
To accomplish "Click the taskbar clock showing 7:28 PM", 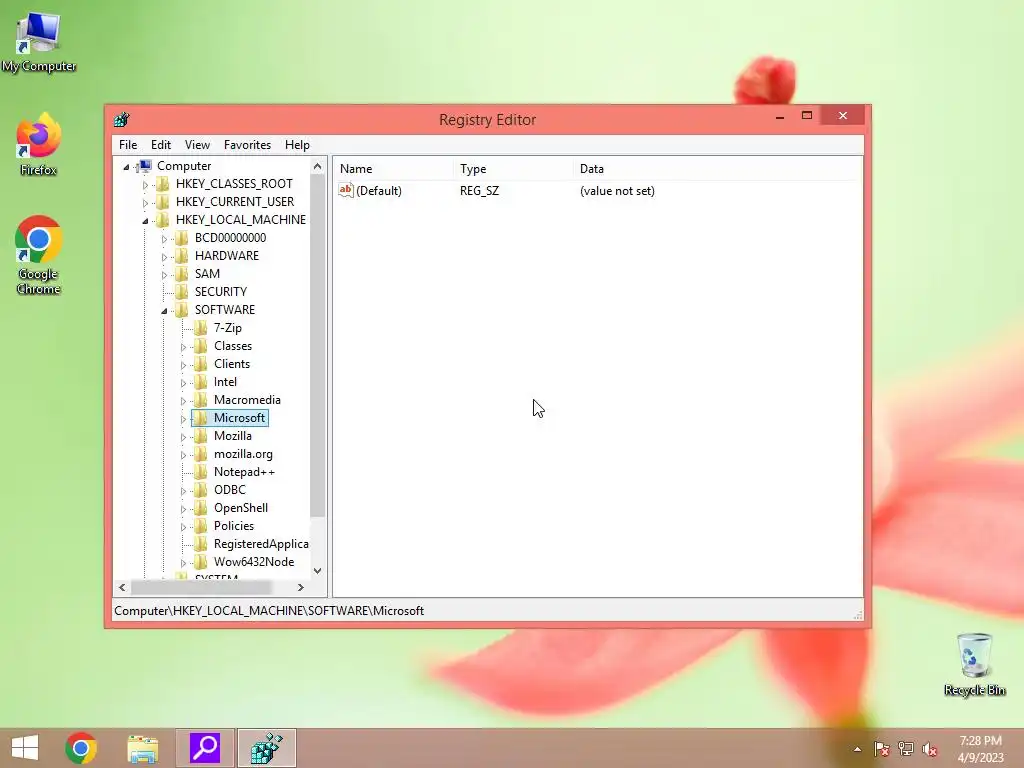I will (x=980, y=749).
